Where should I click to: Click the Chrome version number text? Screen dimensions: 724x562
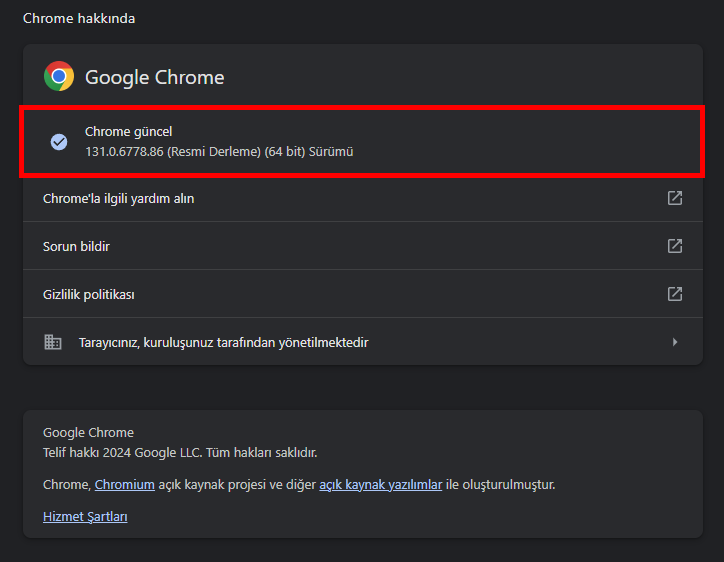[219, 152]
